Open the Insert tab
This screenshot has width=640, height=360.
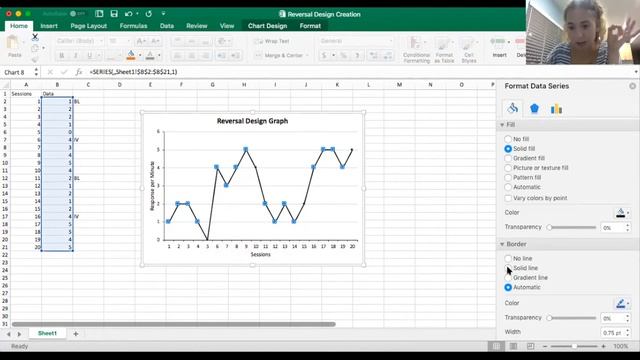(49, 26)
